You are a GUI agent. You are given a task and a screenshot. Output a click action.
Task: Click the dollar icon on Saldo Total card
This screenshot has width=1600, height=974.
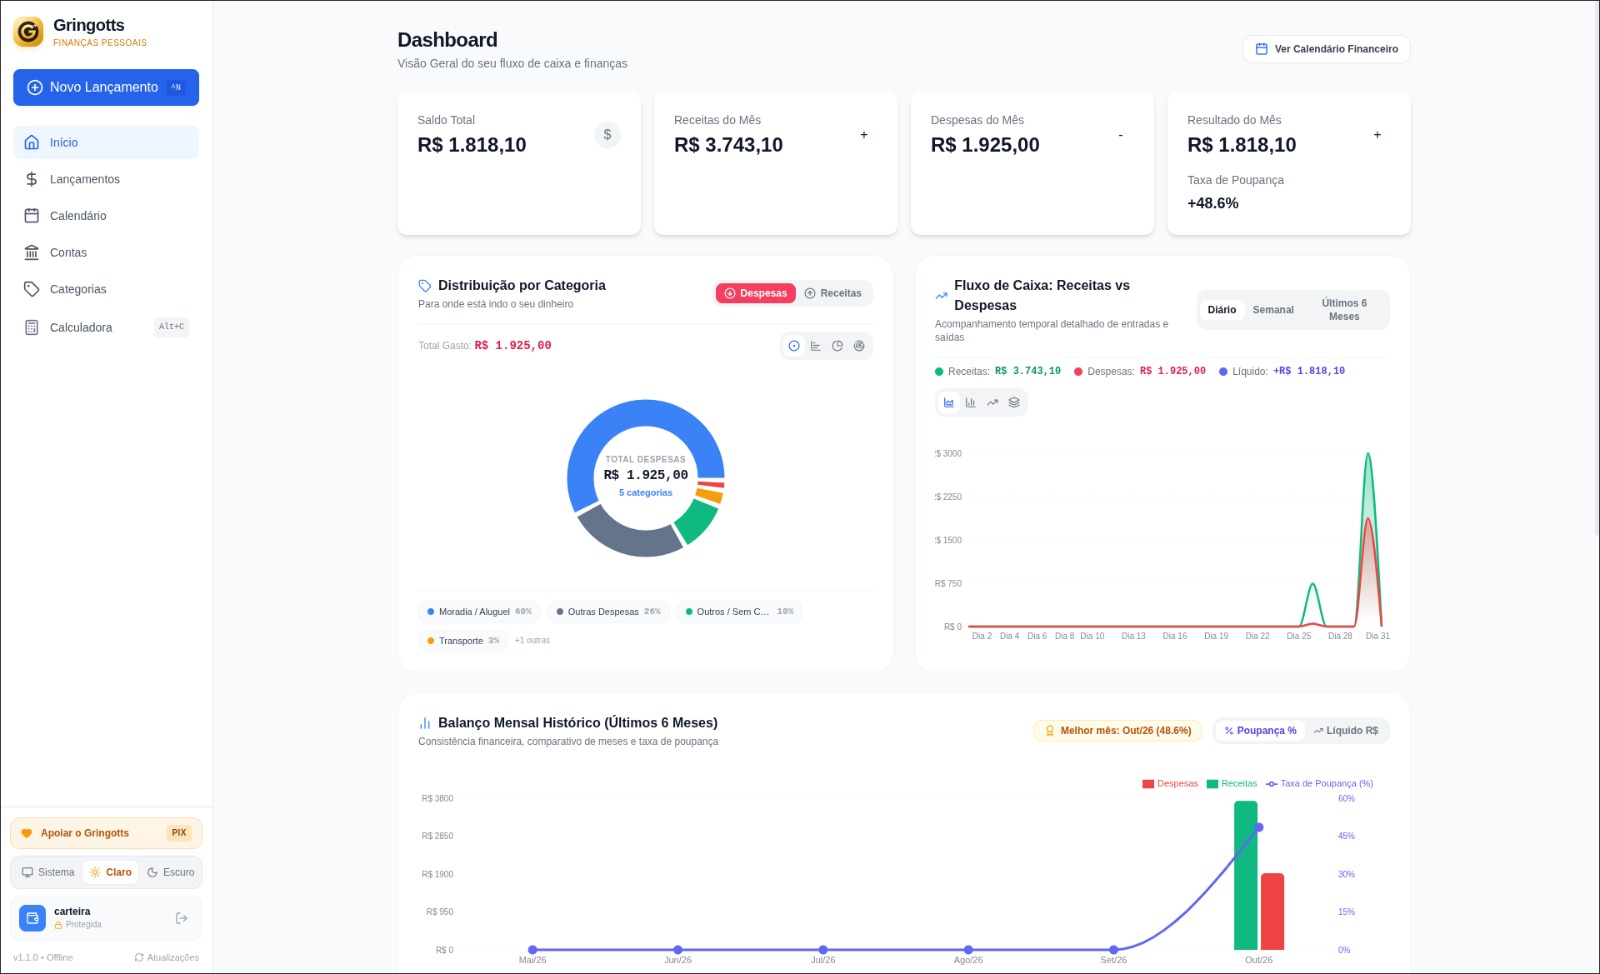point(607,135)
